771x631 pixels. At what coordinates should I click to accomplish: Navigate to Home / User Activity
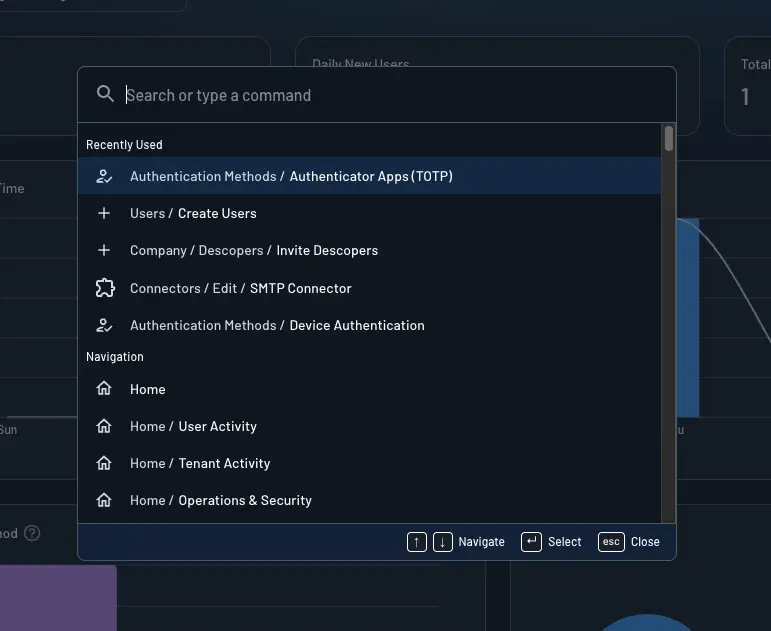coord(369,426)
